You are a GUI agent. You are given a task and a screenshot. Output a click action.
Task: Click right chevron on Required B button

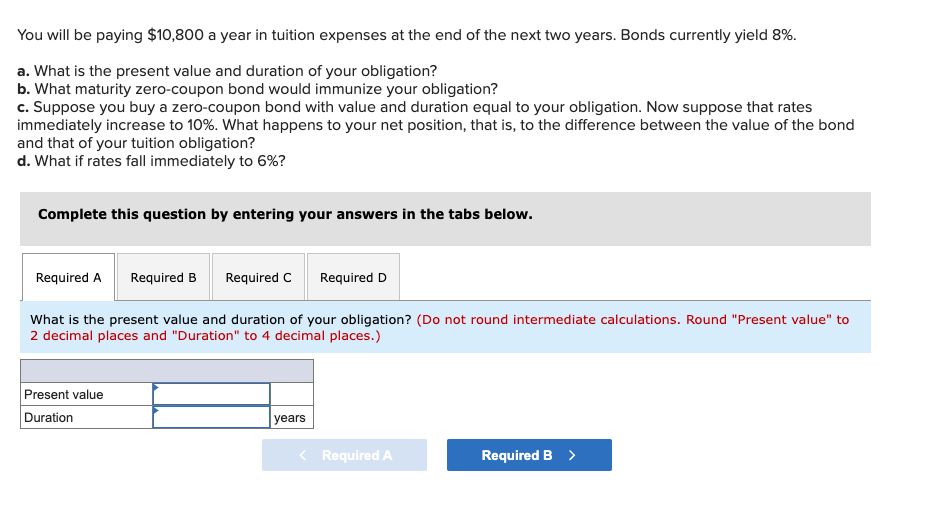pos(572,455)
